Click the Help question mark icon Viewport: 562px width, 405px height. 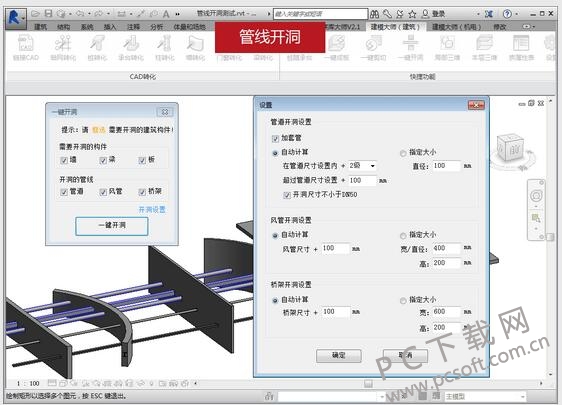507,14
